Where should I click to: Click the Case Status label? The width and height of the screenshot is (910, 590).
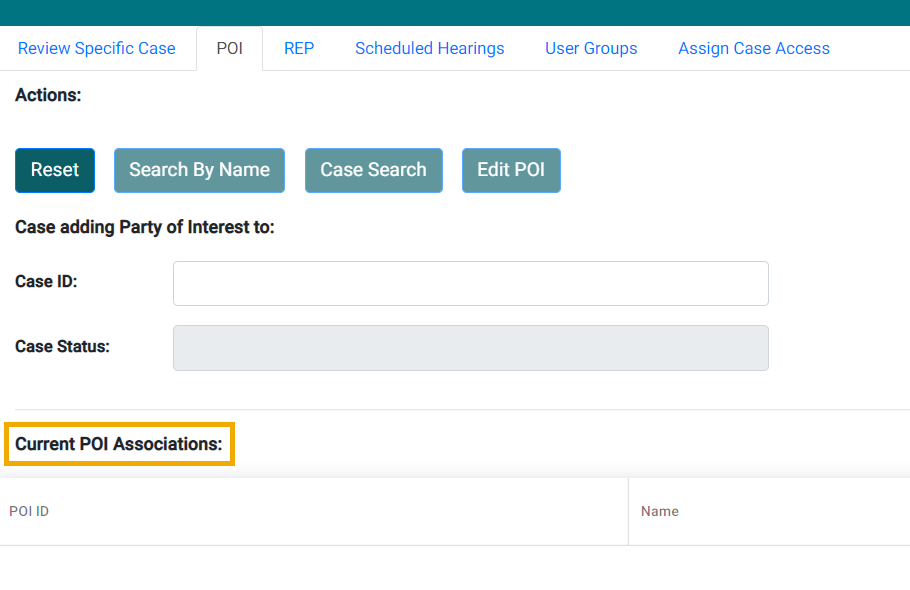pyautogui.click(x=62, y=347)
